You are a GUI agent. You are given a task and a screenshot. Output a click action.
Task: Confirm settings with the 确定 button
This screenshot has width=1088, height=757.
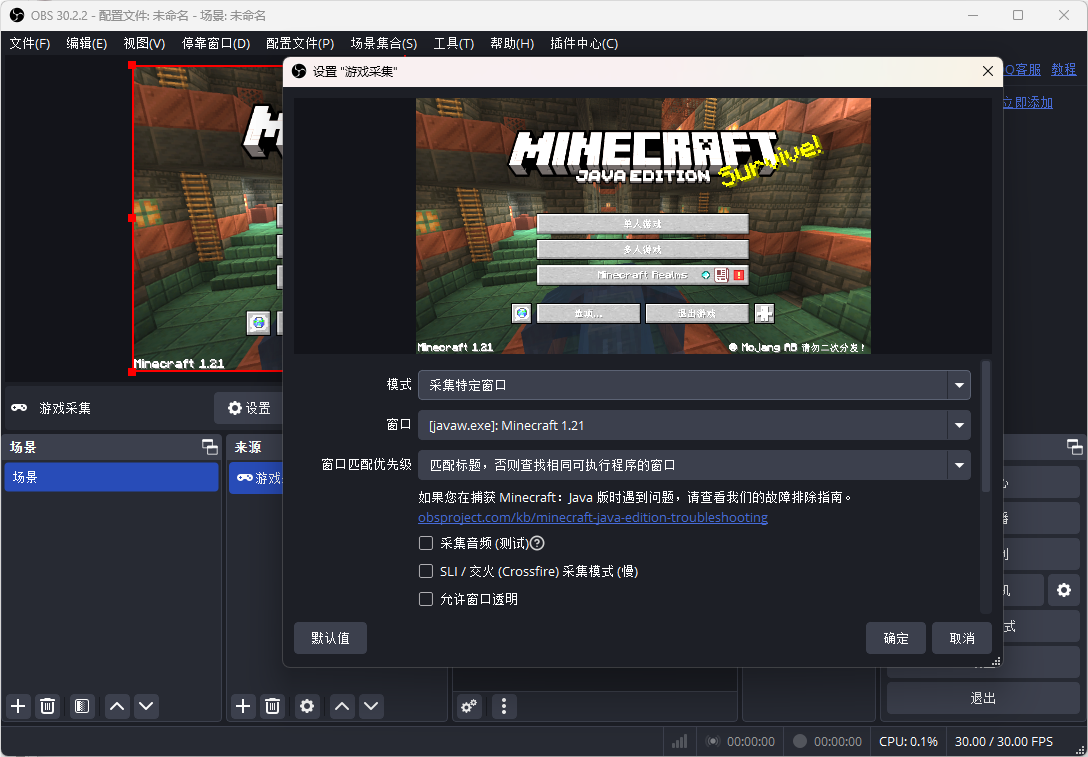pyautogui.click(x=896, y=638)
